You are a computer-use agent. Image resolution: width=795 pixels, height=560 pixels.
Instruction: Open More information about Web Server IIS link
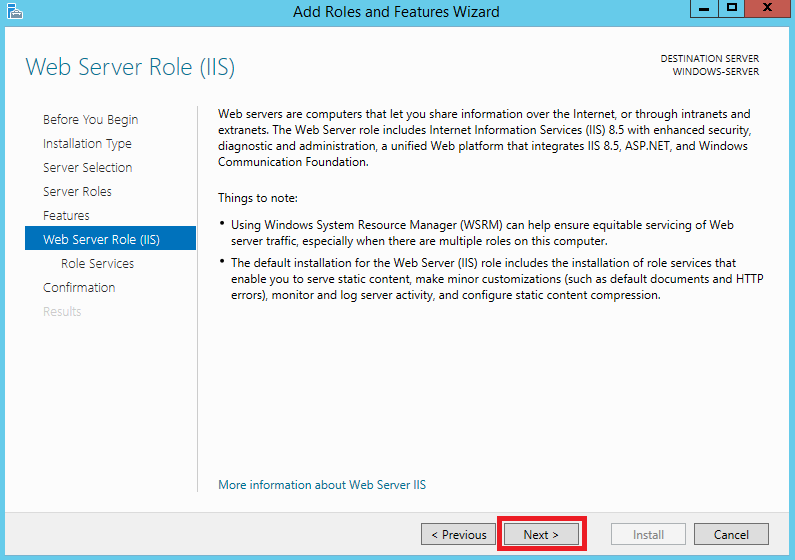(322, 485)
